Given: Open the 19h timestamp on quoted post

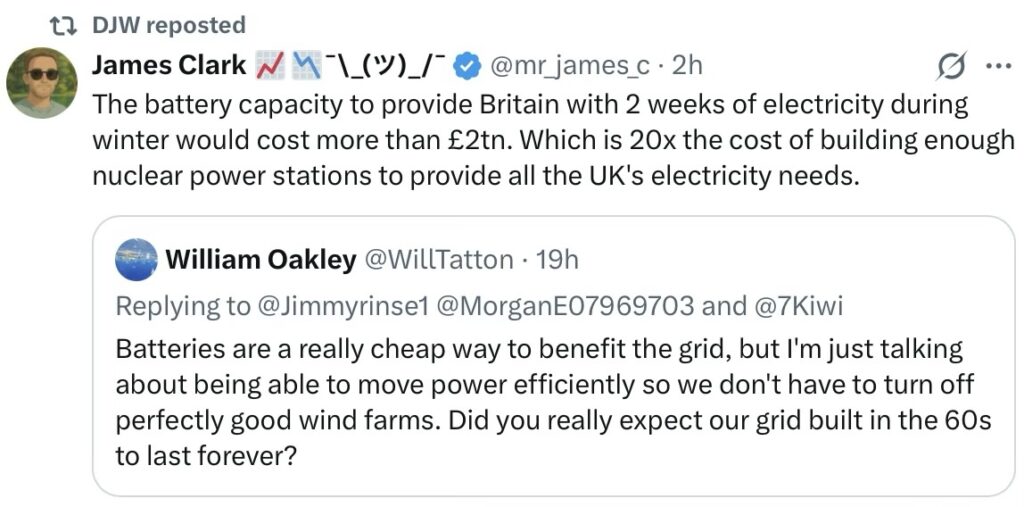Looking at the screenshot, I should click(x=557, y=260).
